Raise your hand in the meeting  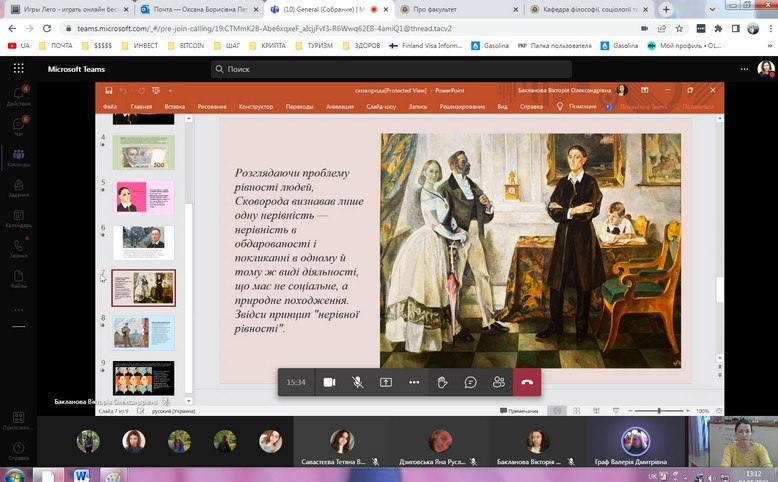[x=442, y=382]
